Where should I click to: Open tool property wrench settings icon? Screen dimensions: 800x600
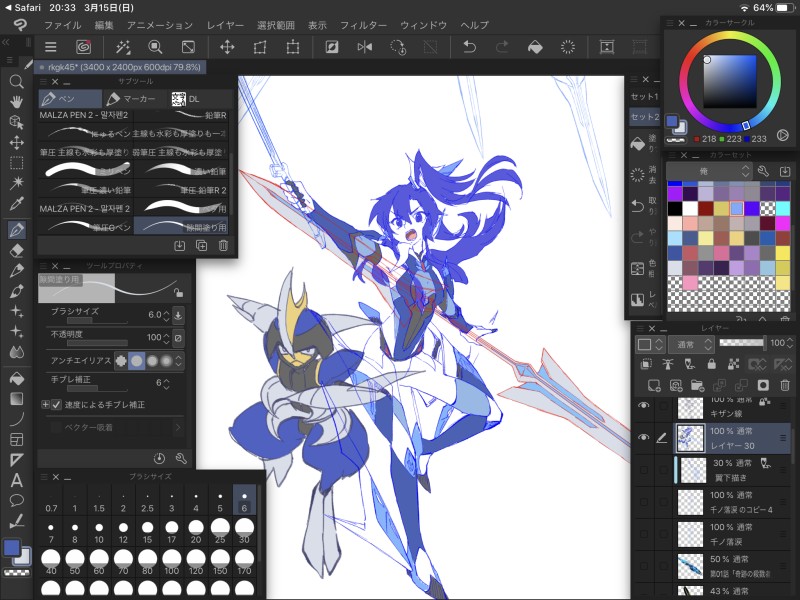pos(181,458)
